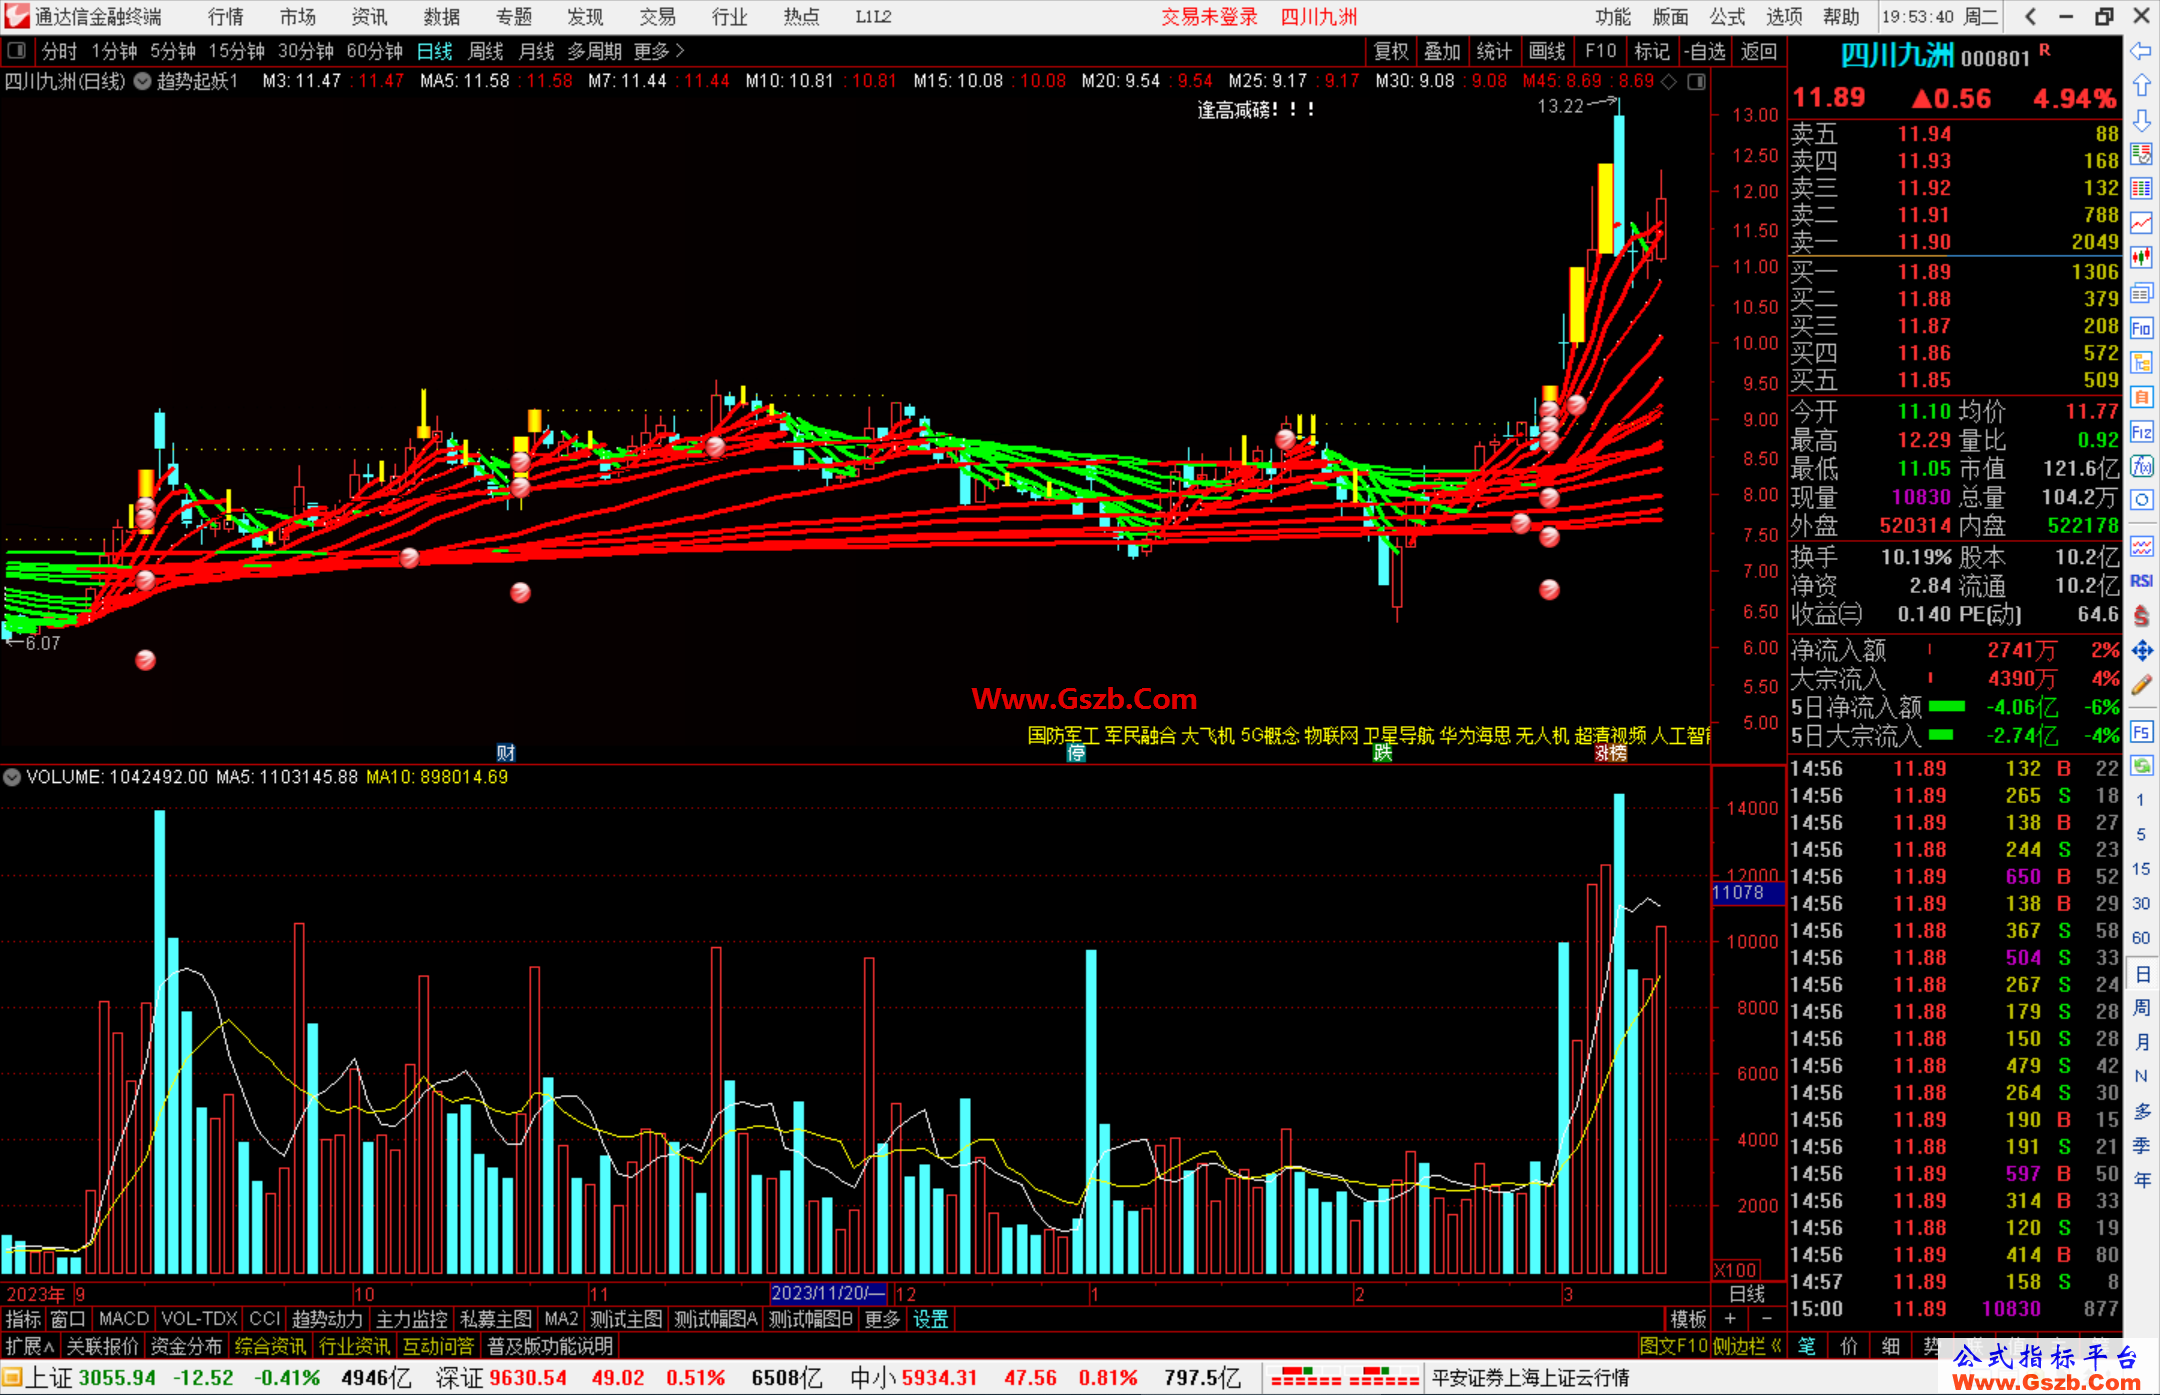Select the 主力监控 indicator tab
The image size is (2160, 1395).
pyautogui.click(x=412, y=1319)
